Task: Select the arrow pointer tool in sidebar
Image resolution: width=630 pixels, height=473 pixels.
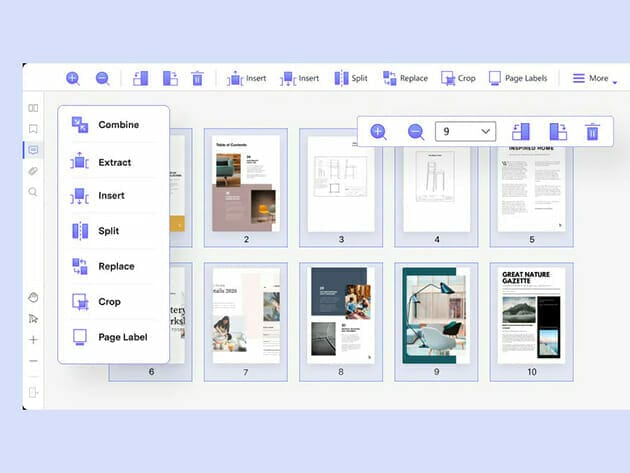Action: [33, 318]
